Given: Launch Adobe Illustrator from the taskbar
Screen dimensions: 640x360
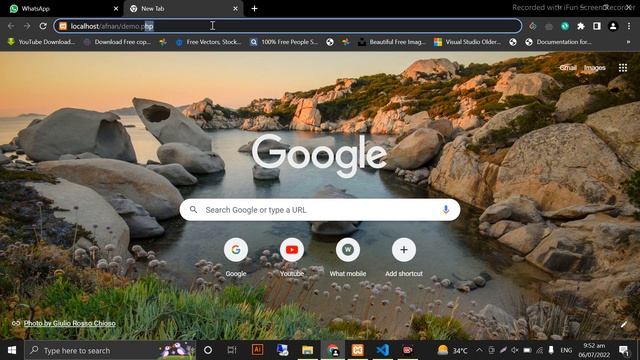Looking at the screenshot, I should [x=258, y=350].
